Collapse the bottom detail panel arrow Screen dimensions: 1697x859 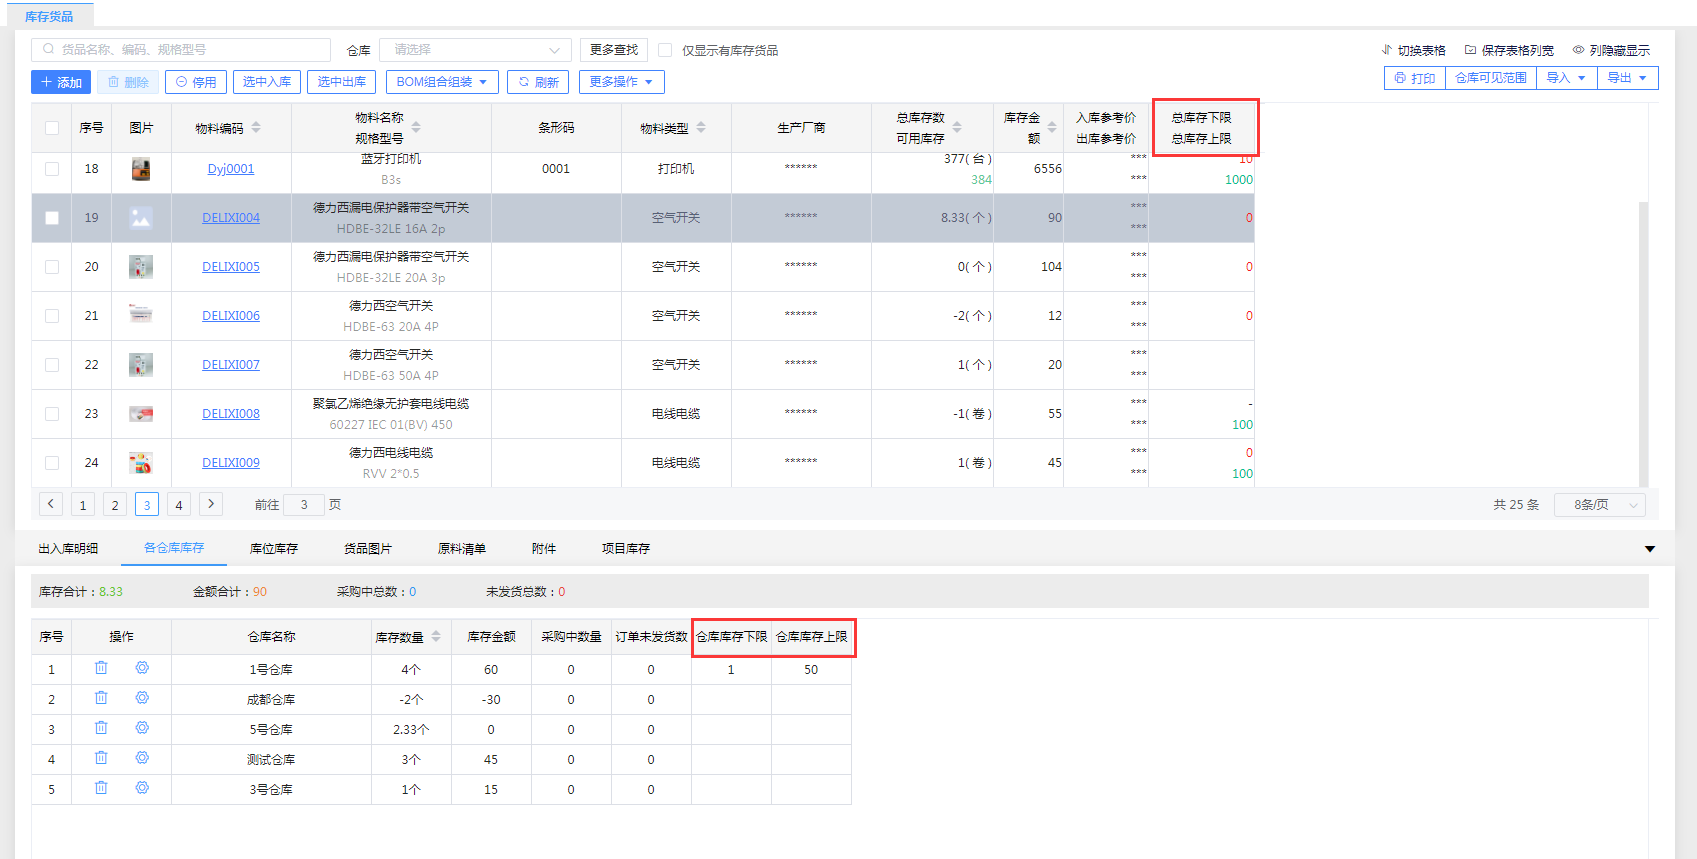(x=1650, y=549)
